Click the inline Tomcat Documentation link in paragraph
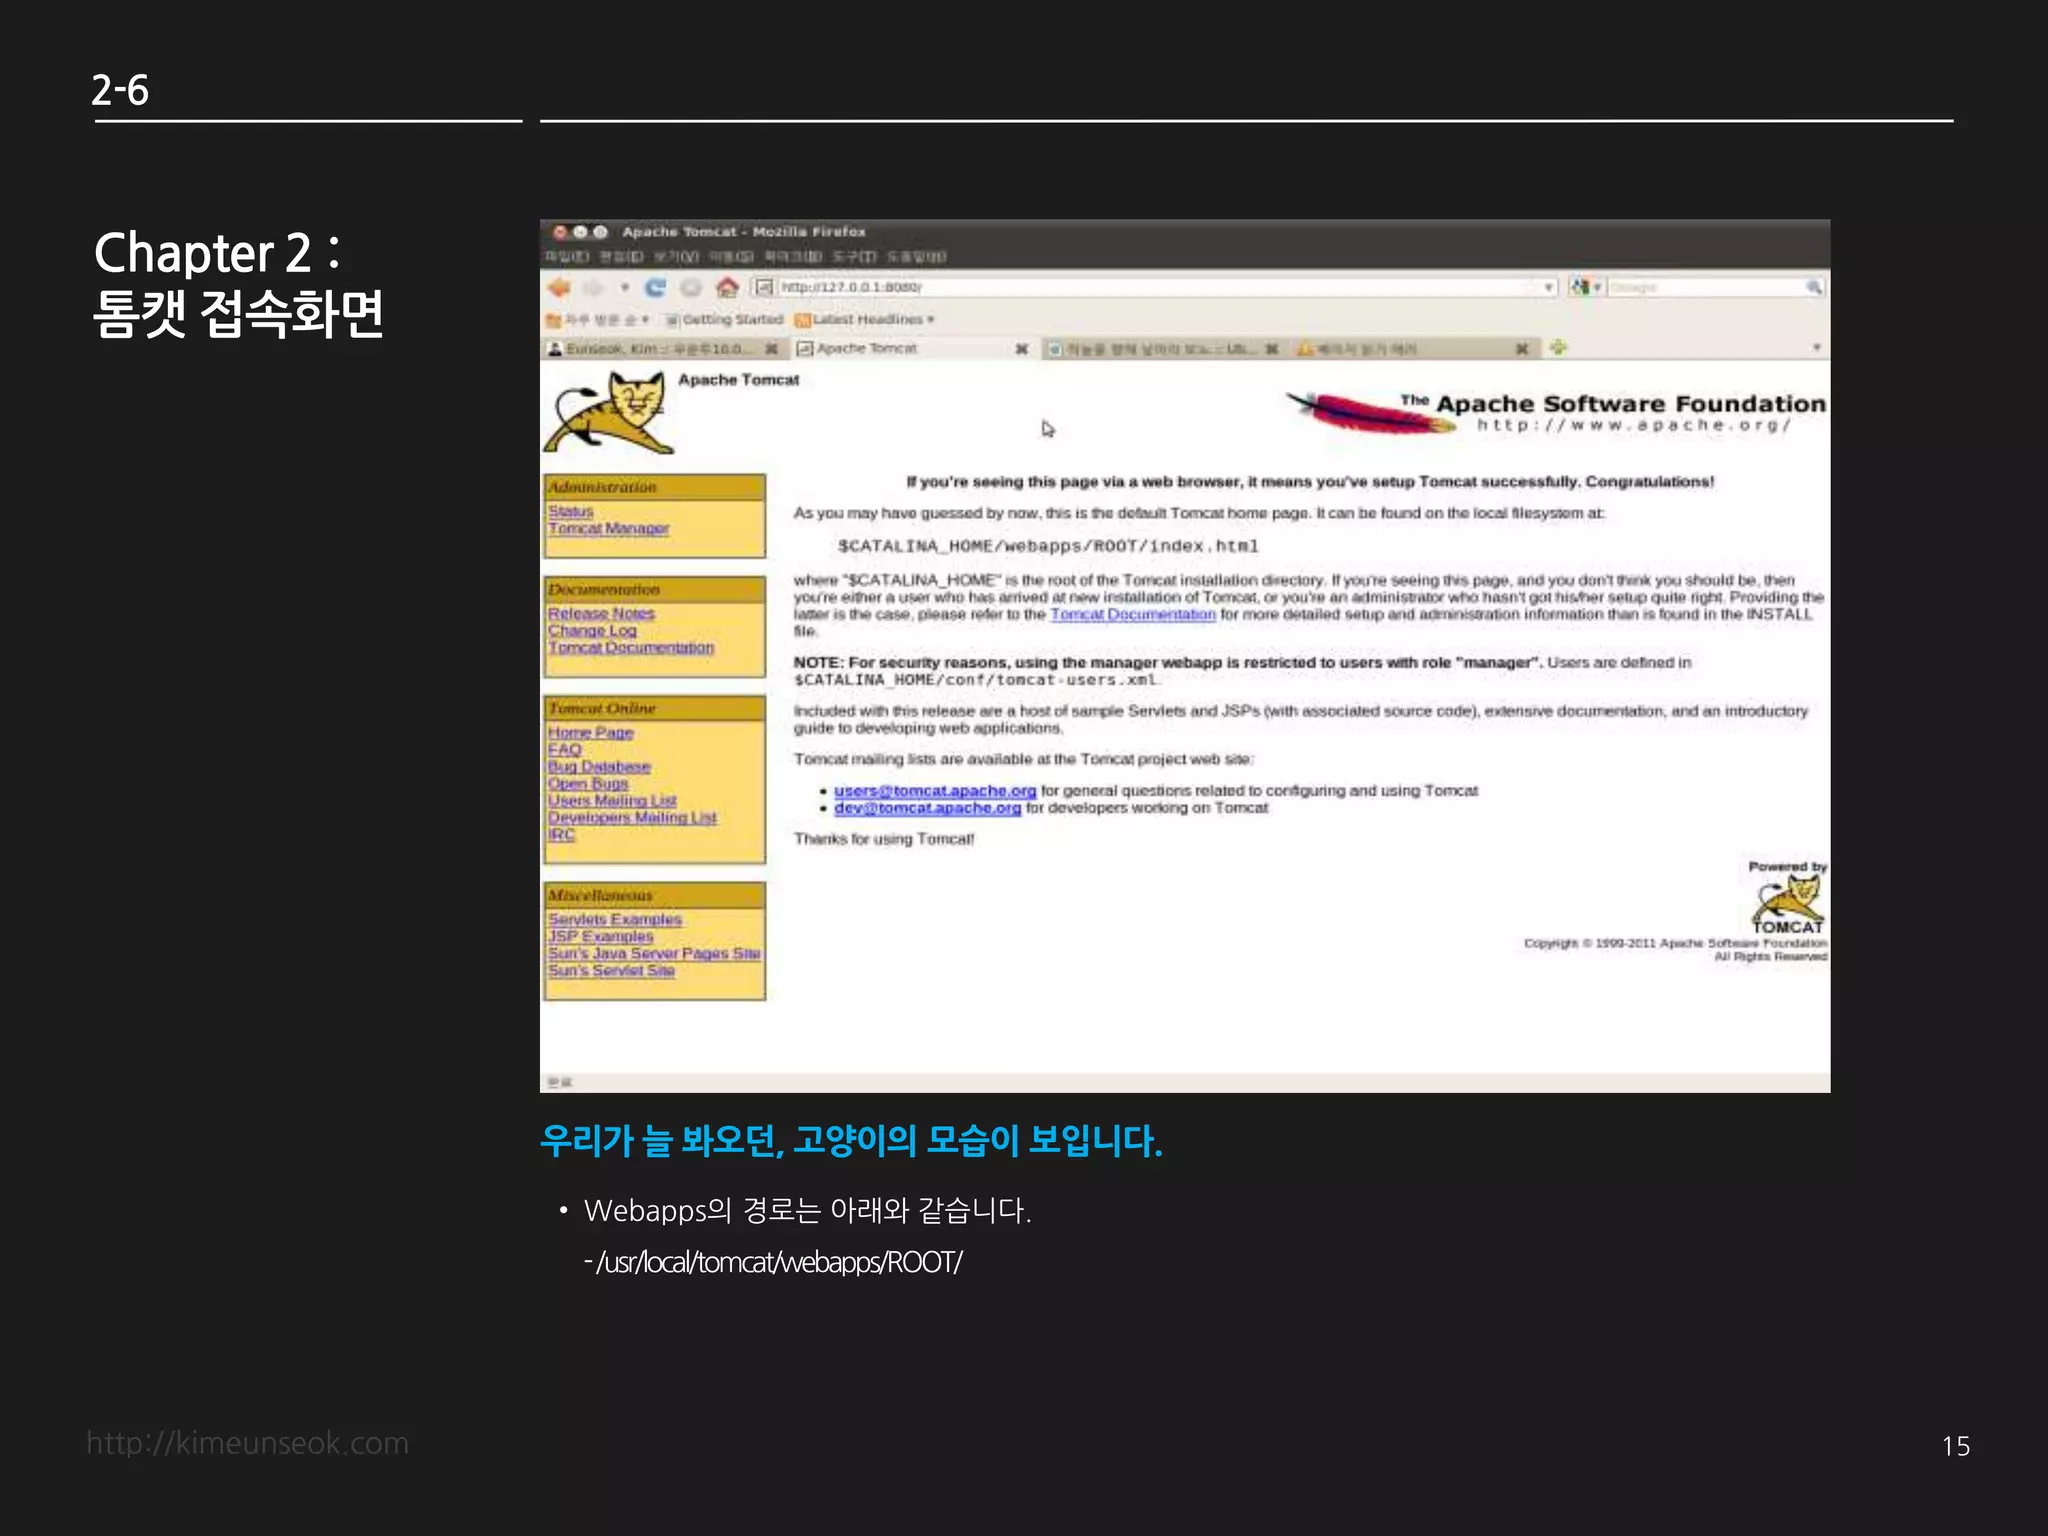 point(1133,614)
